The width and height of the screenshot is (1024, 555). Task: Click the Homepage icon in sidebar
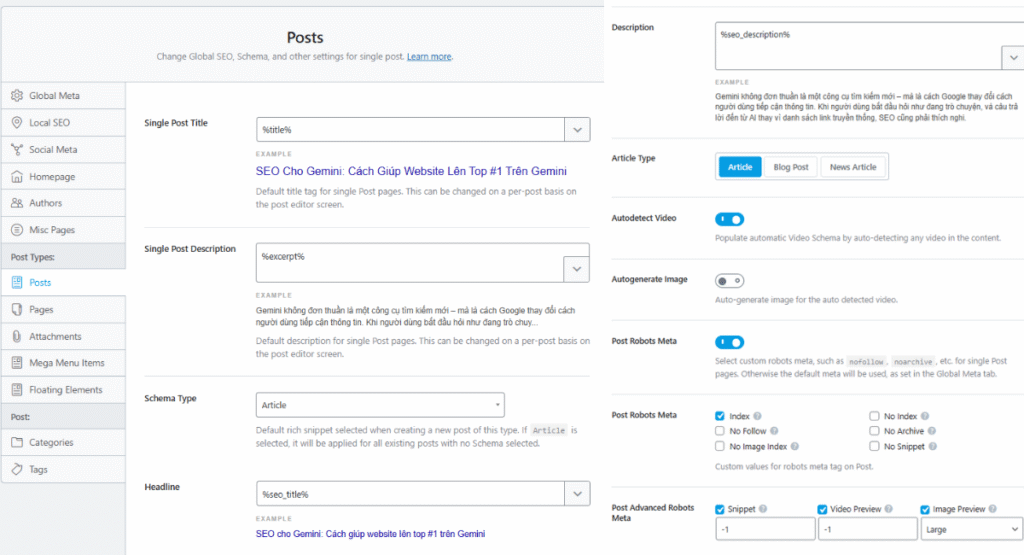(17, 177)
